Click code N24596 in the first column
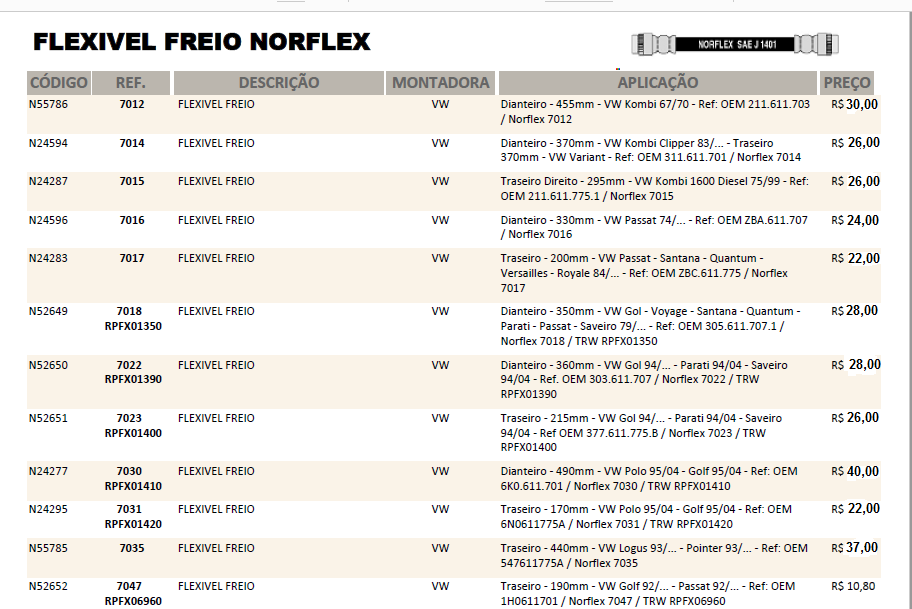Screen dimensions: 912x609 click(x=48, y=220)
